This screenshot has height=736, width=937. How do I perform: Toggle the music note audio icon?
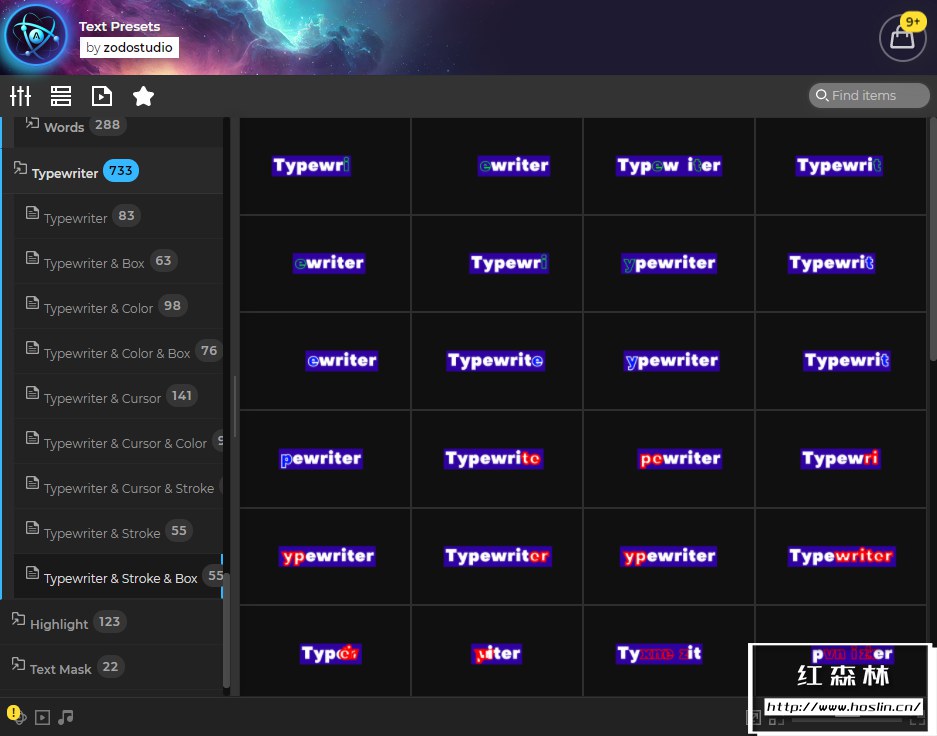pyautogui.click(x=66, y=716)
